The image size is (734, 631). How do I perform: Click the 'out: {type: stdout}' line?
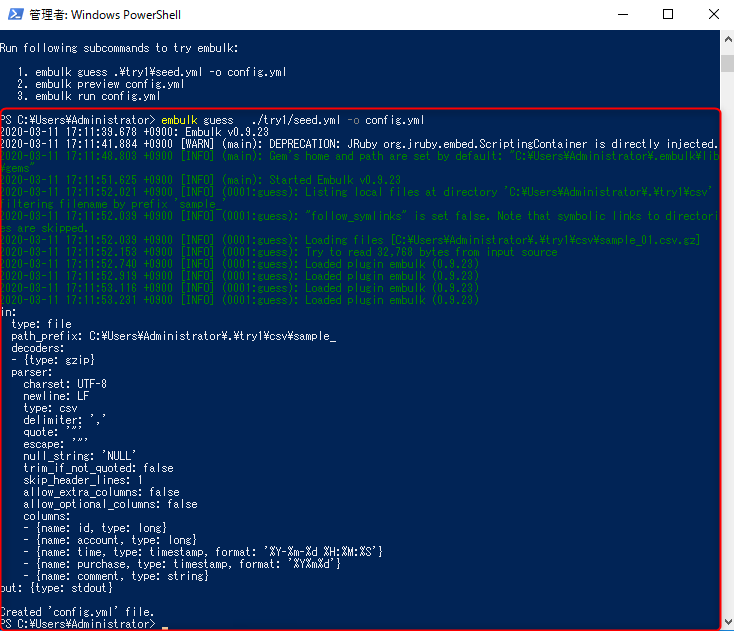[x=56, y=588]
